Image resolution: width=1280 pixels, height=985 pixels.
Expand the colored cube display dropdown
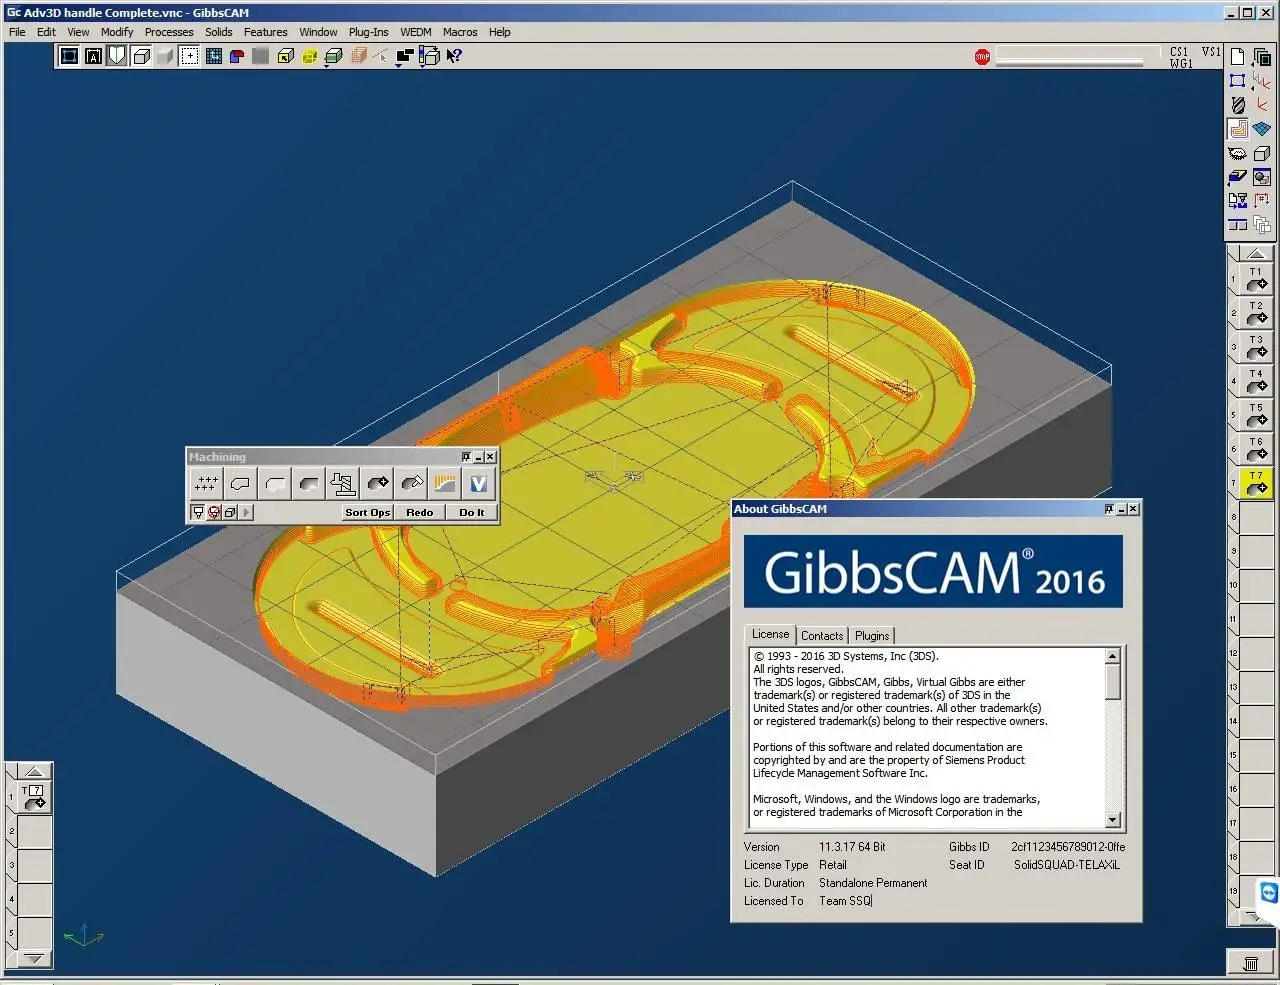pos(429,57)
